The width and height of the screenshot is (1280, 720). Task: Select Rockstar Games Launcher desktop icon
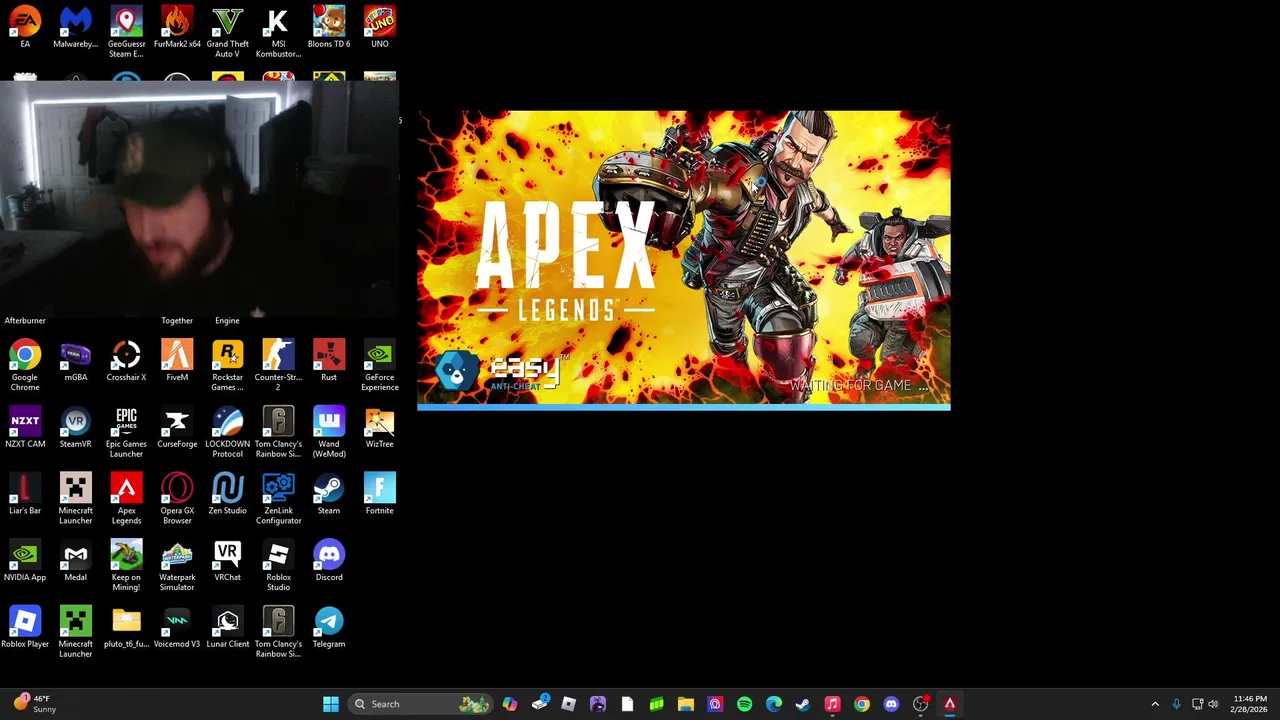(x=227, y=365)
